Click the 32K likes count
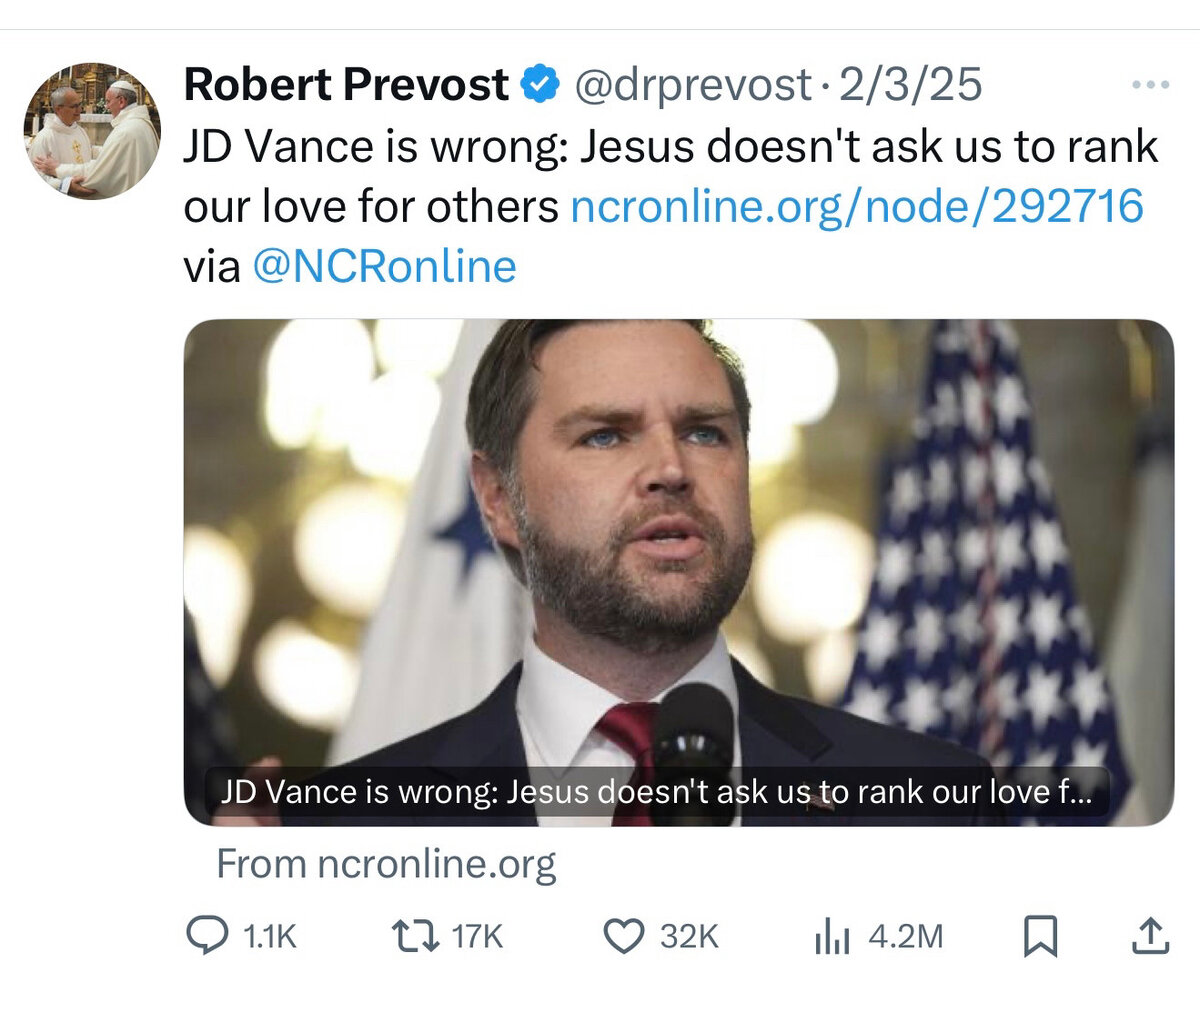Screen dimensions: 1200x1013 pos(689,937)
